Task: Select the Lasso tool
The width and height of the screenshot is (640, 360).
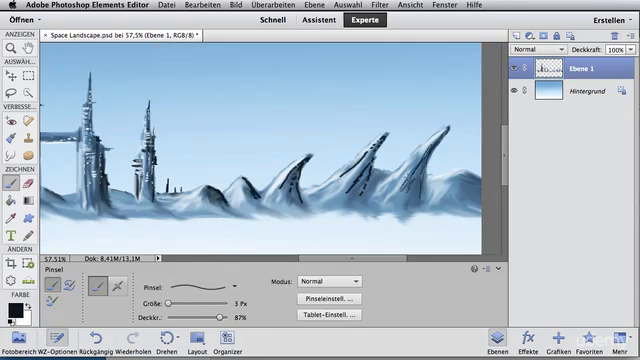Action: point(11,93)
